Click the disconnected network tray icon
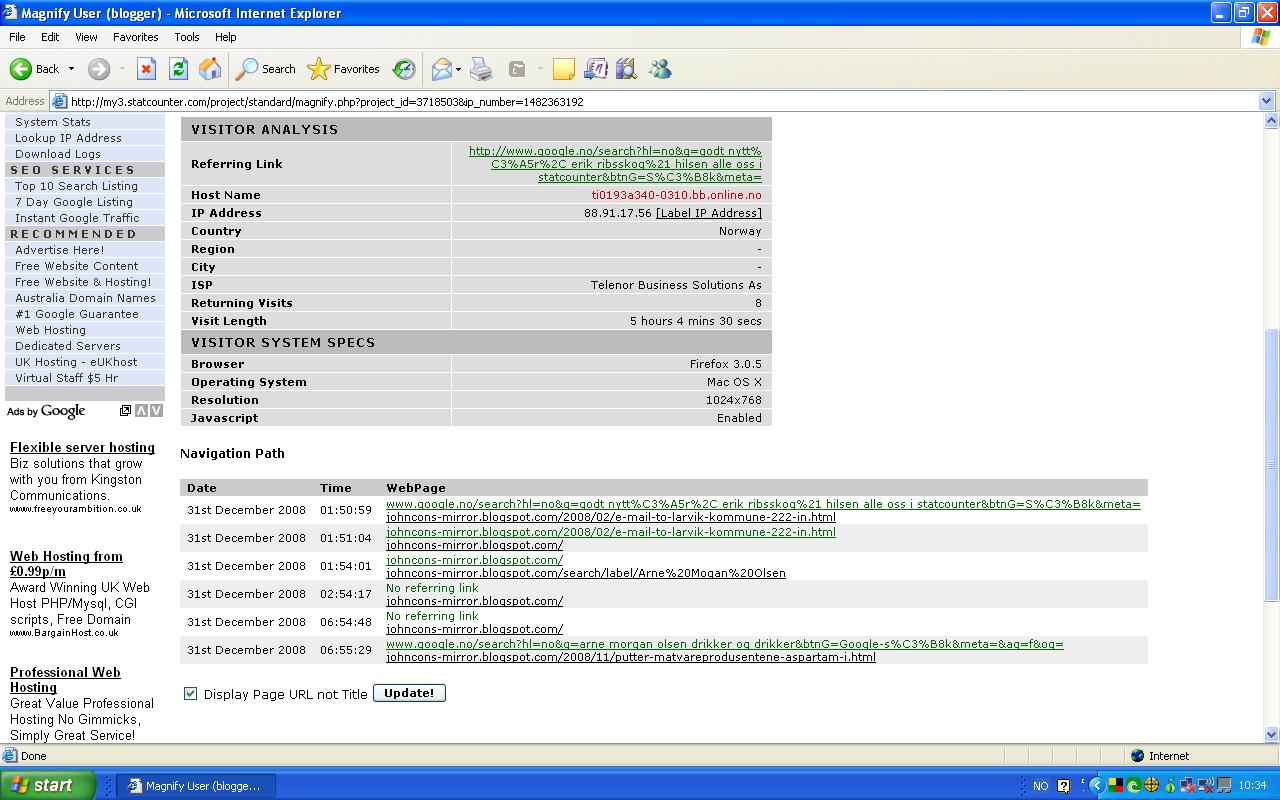 click(1187, 786)
